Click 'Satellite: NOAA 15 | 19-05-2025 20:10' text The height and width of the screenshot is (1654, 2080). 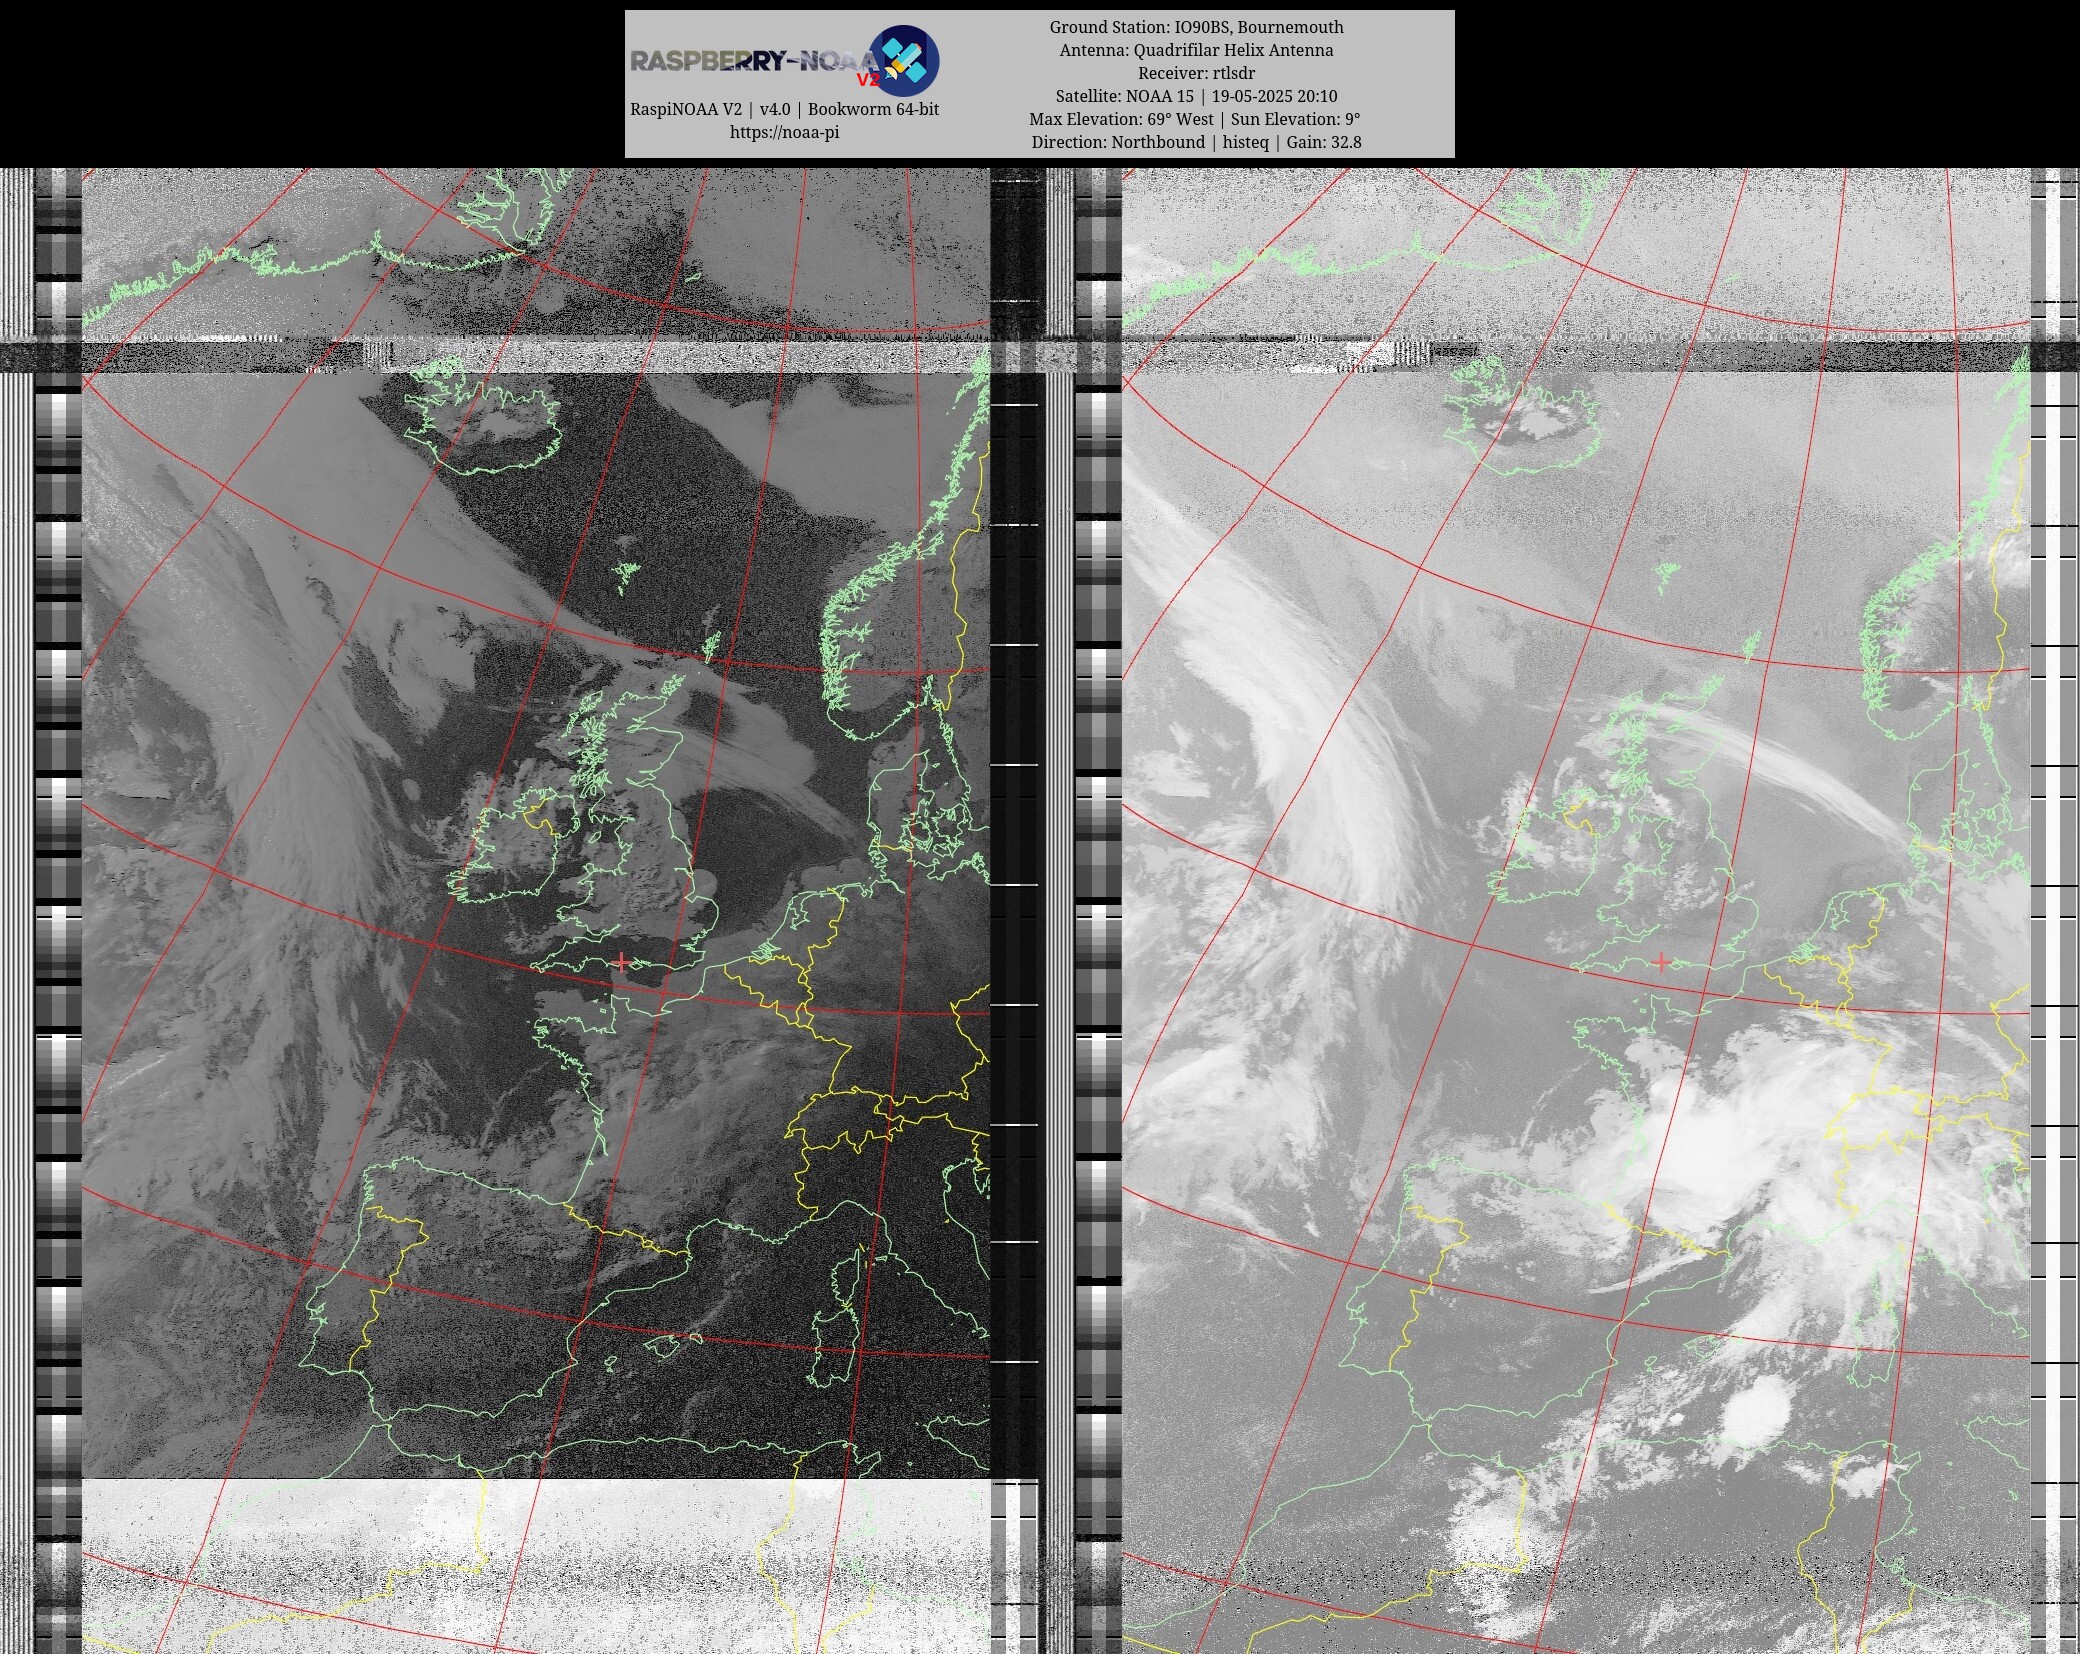click(x=1196, y=96)
